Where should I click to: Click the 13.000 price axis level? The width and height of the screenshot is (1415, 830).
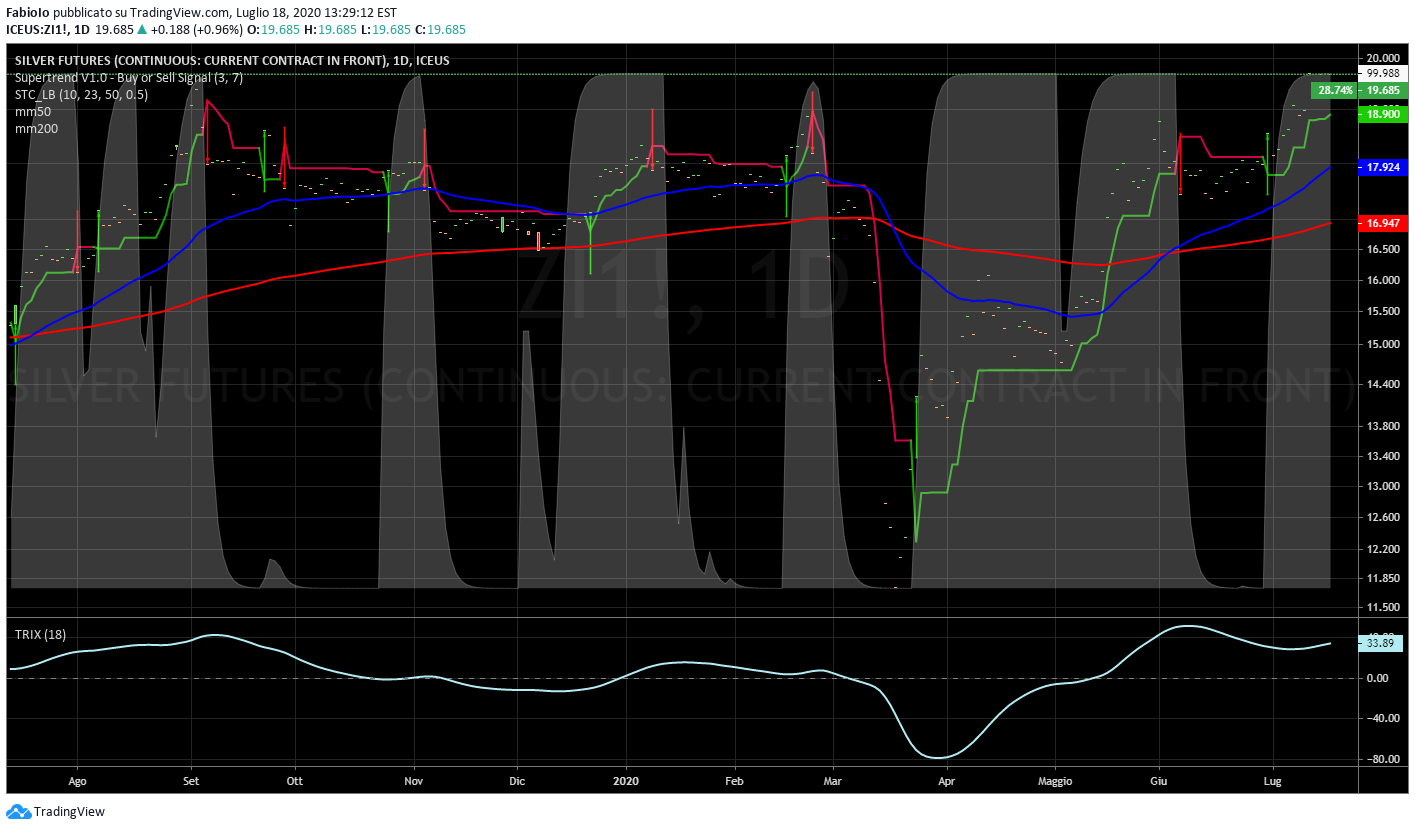(1383, 487)
